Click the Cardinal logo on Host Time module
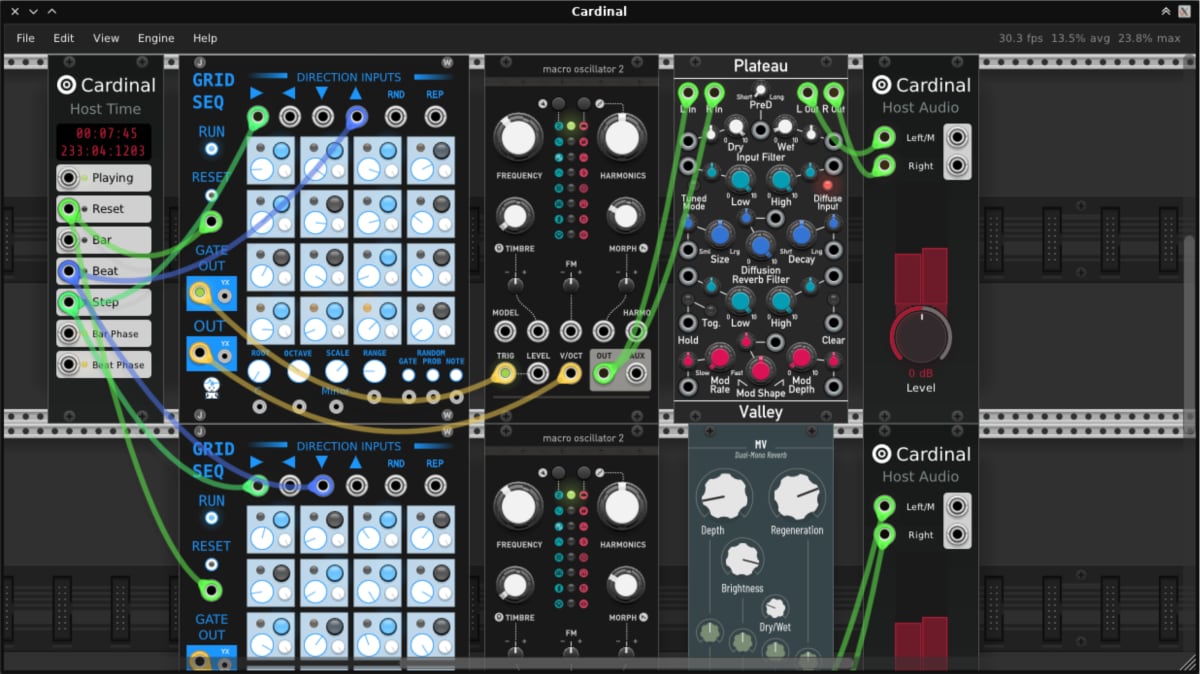Image resolution: width=1200 pixels, height=674 pixels. pyautogui.click(x=67, y=85)
